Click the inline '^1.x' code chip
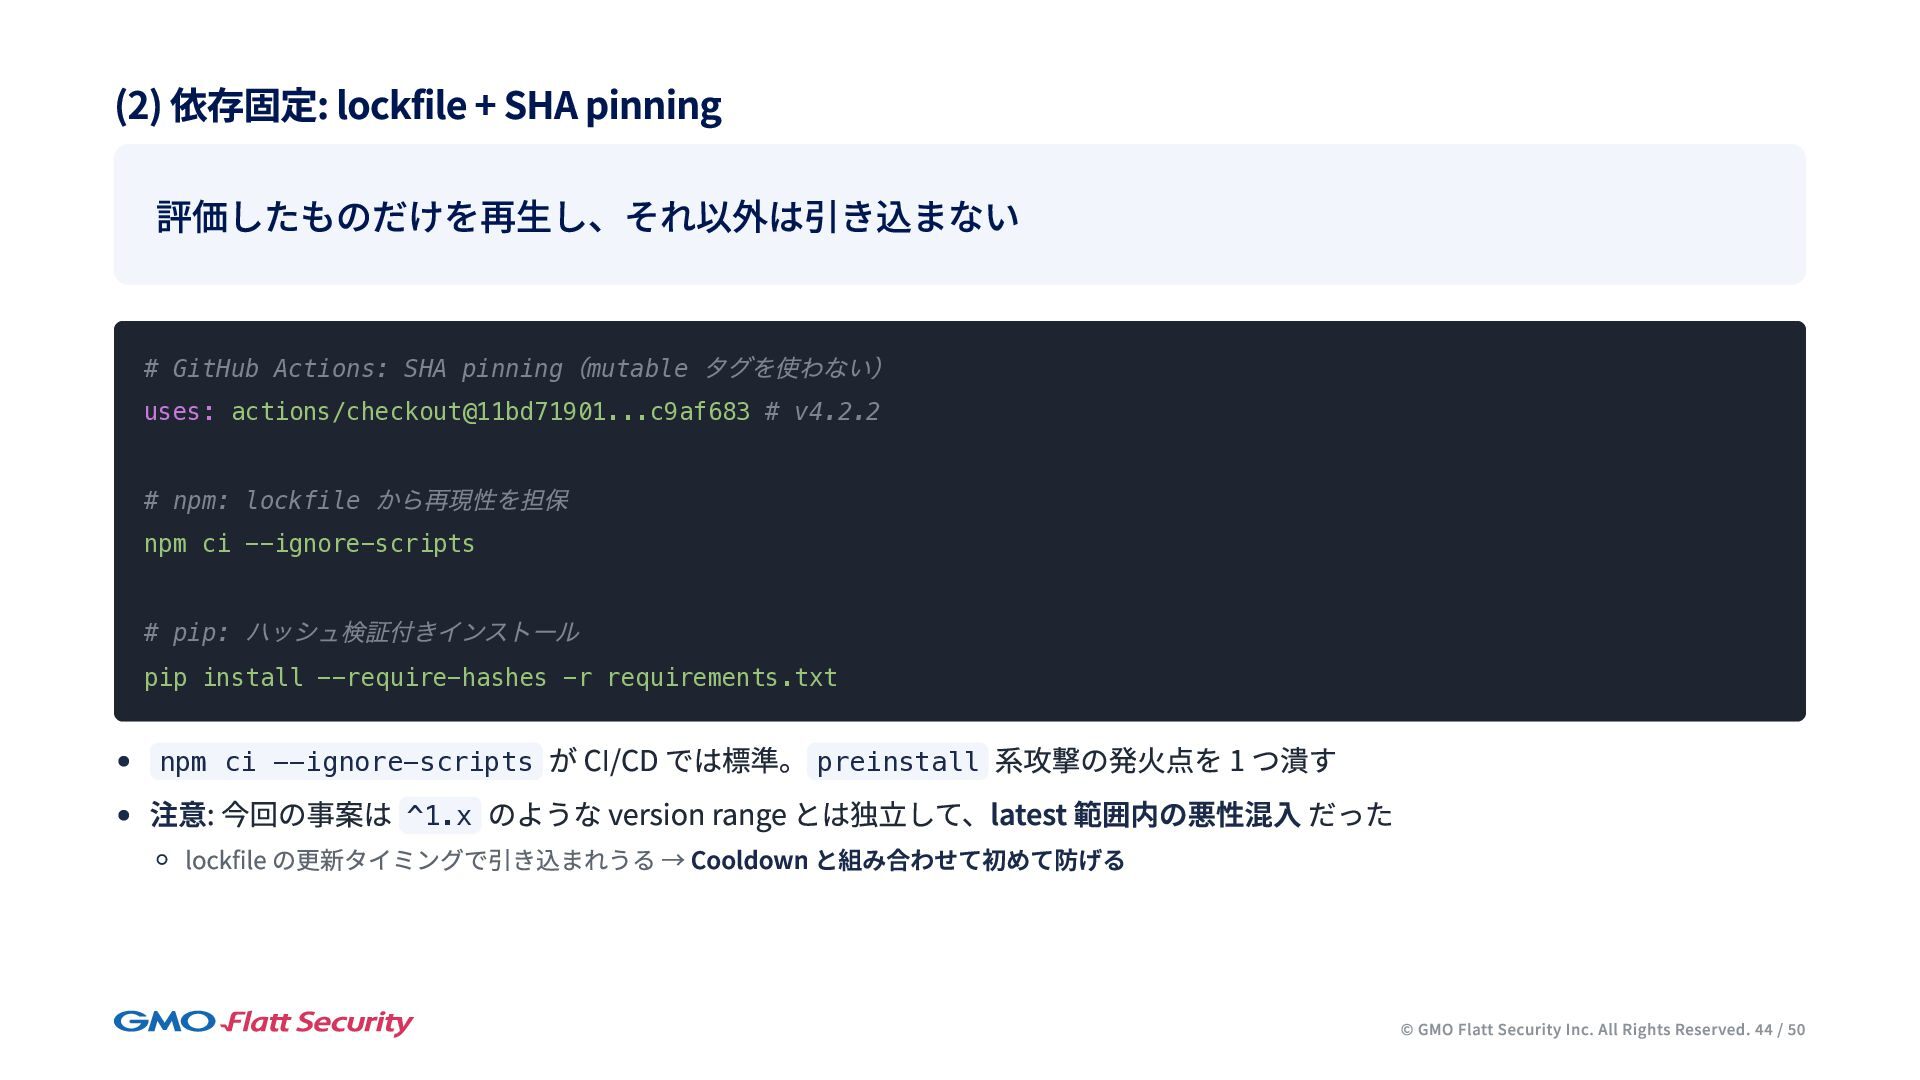Screen dimensions: 1920x1080 coord(439,816)
